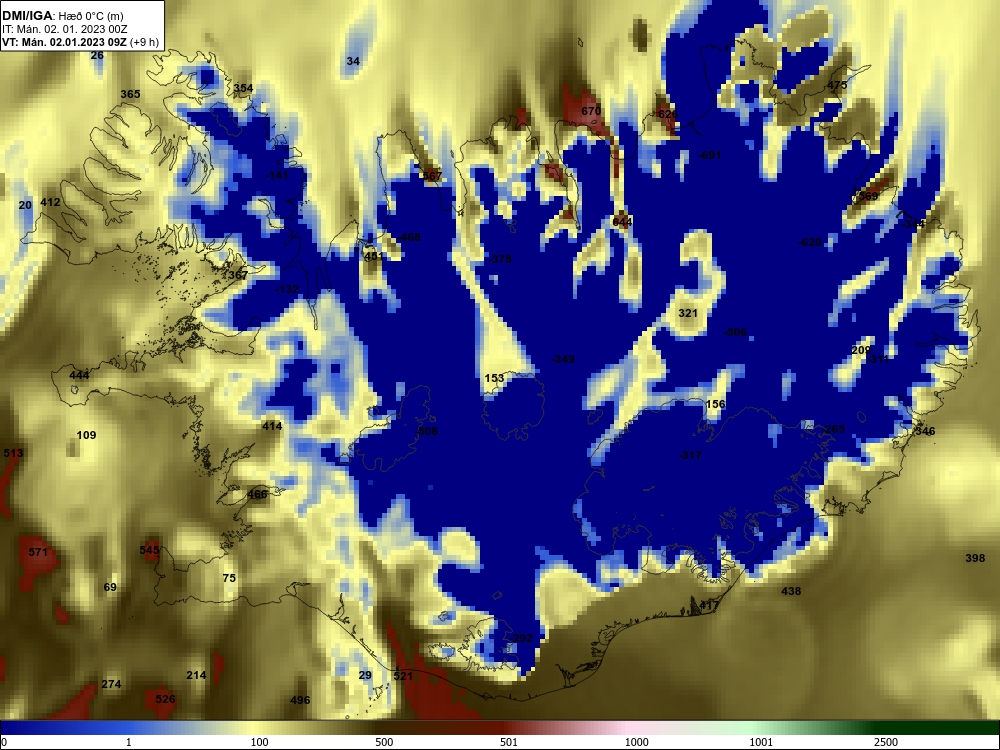The height and width of the screenshot is (750, 1000).
Task: Click the map value 156
Action: point(716,404)
